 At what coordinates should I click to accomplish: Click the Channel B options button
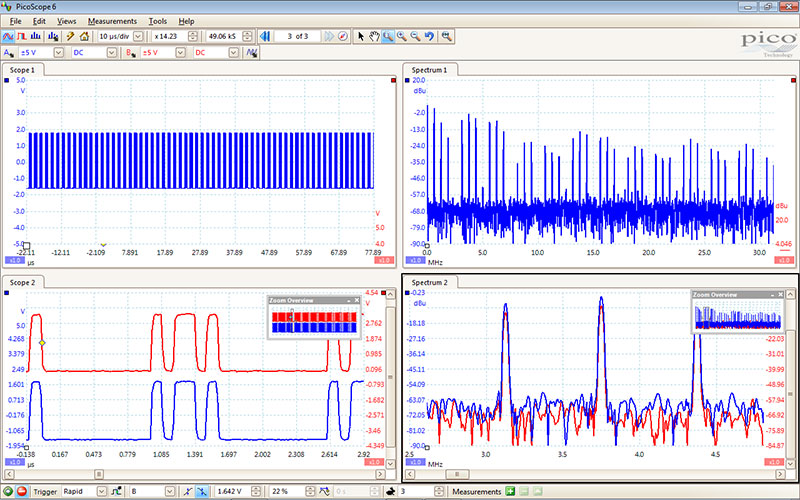pos(131,52)
